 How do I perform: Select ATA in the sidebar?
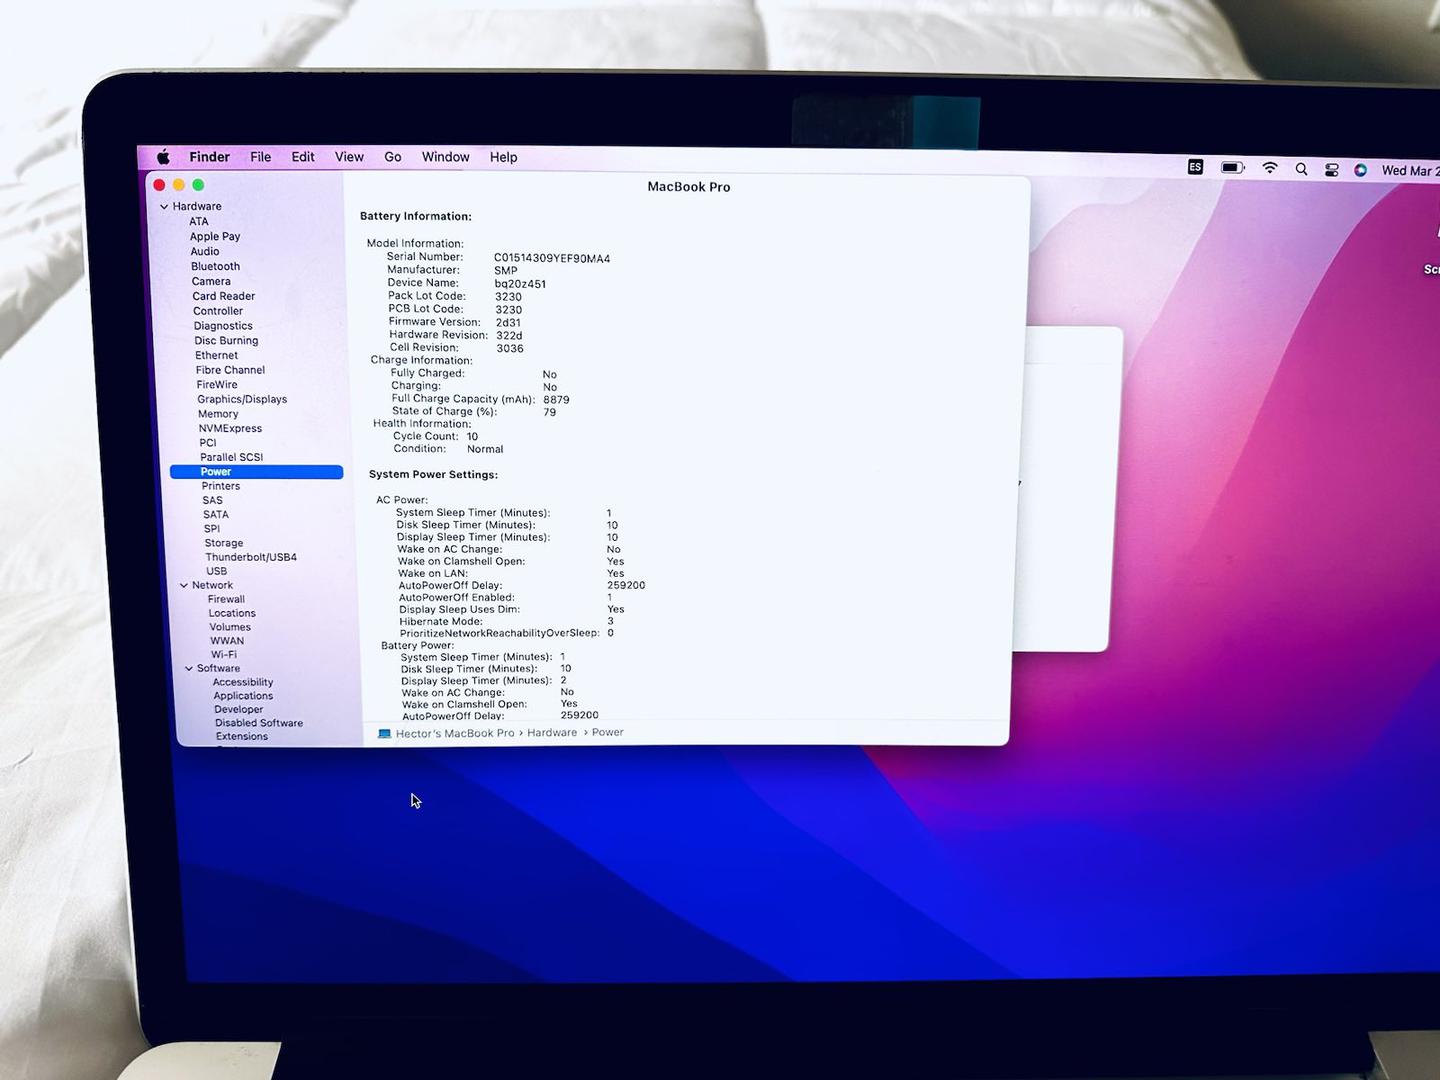199,222
